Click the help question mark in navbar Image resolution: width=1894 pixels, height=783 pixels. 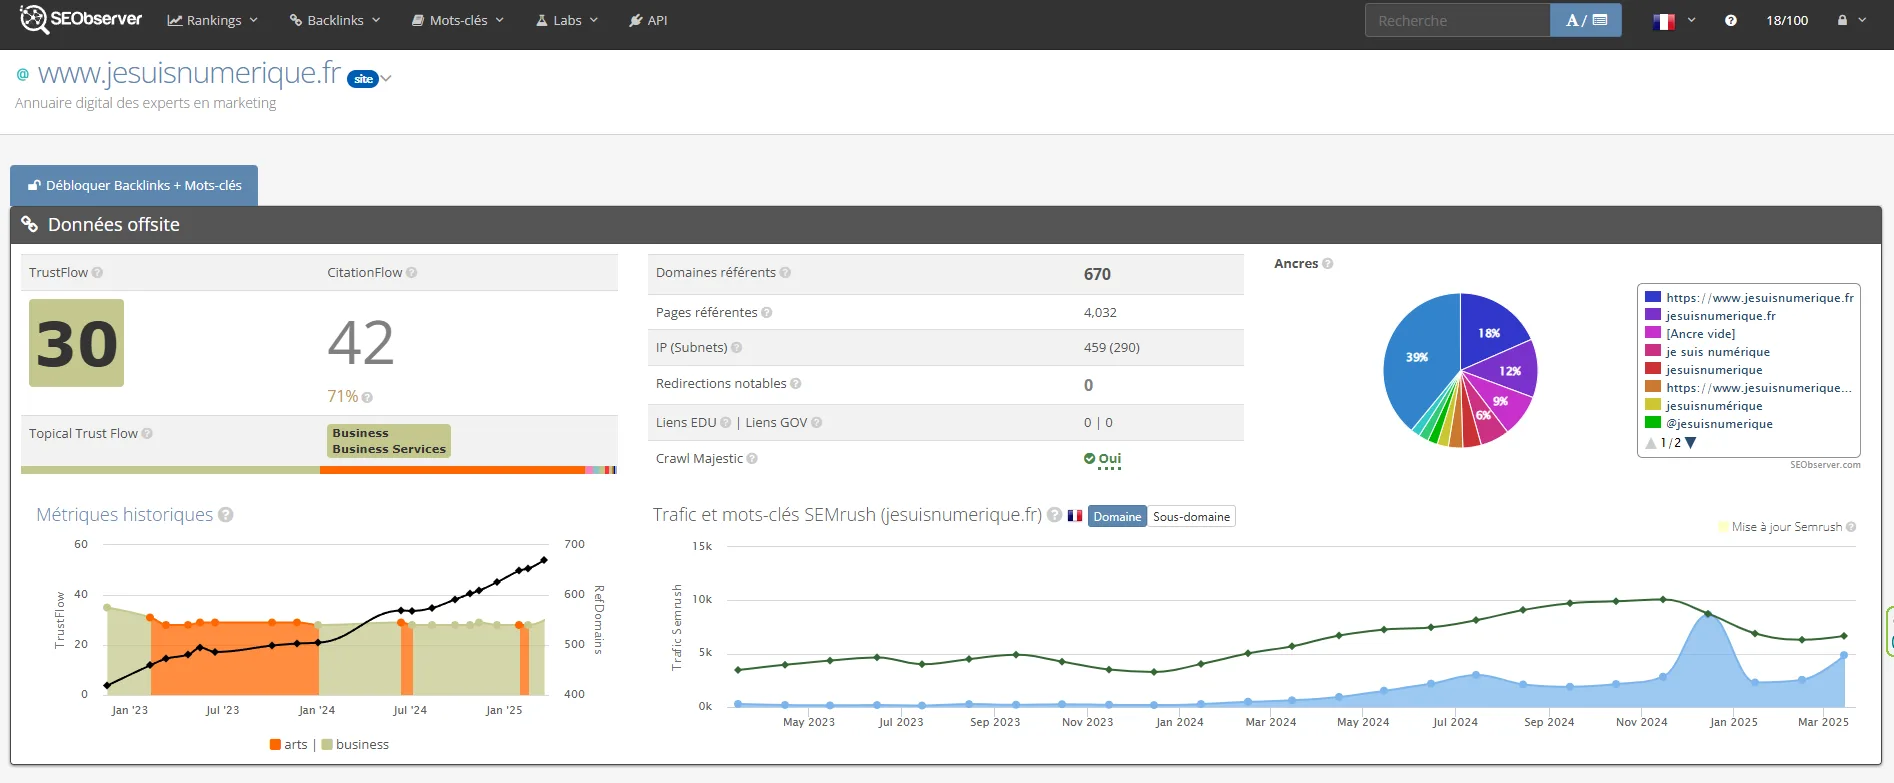click(1730, 20)
